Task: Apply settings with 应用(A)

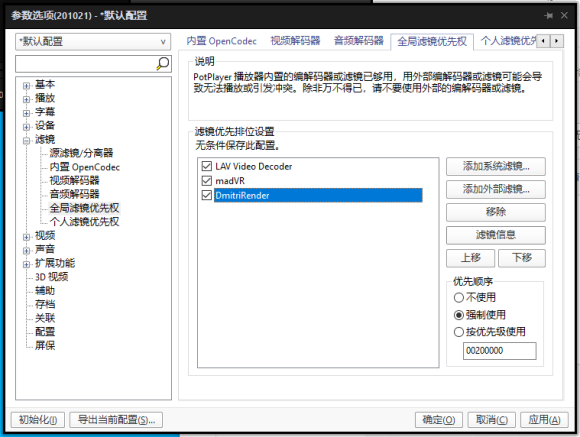Action: 544,420
